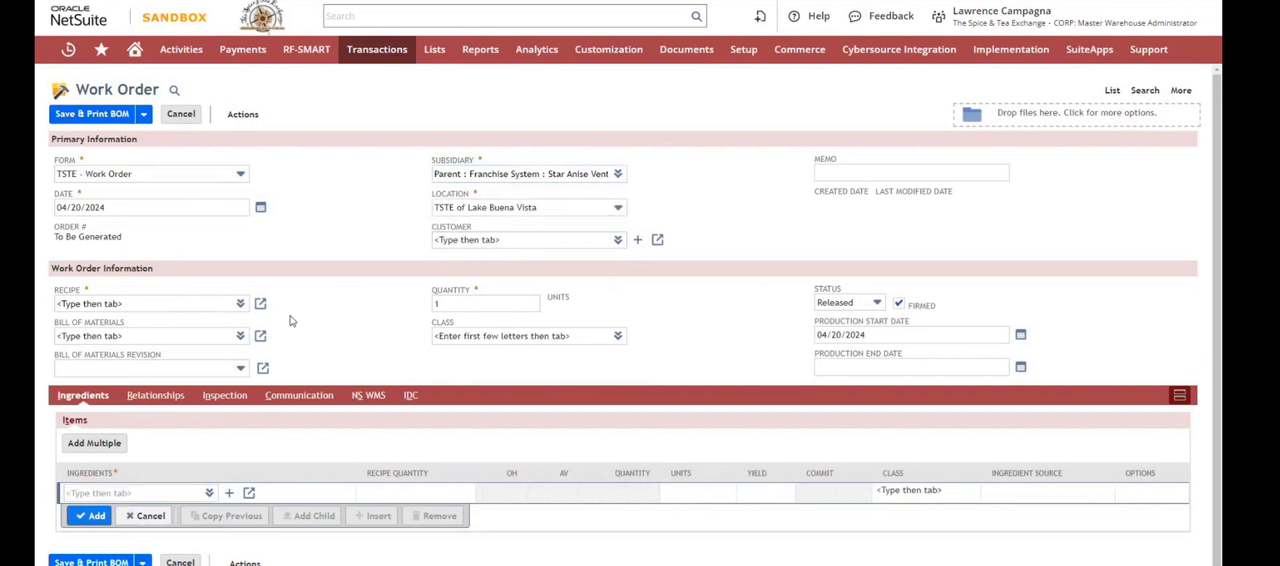Open the Date calendar picker icon

(x=260, y=207)
